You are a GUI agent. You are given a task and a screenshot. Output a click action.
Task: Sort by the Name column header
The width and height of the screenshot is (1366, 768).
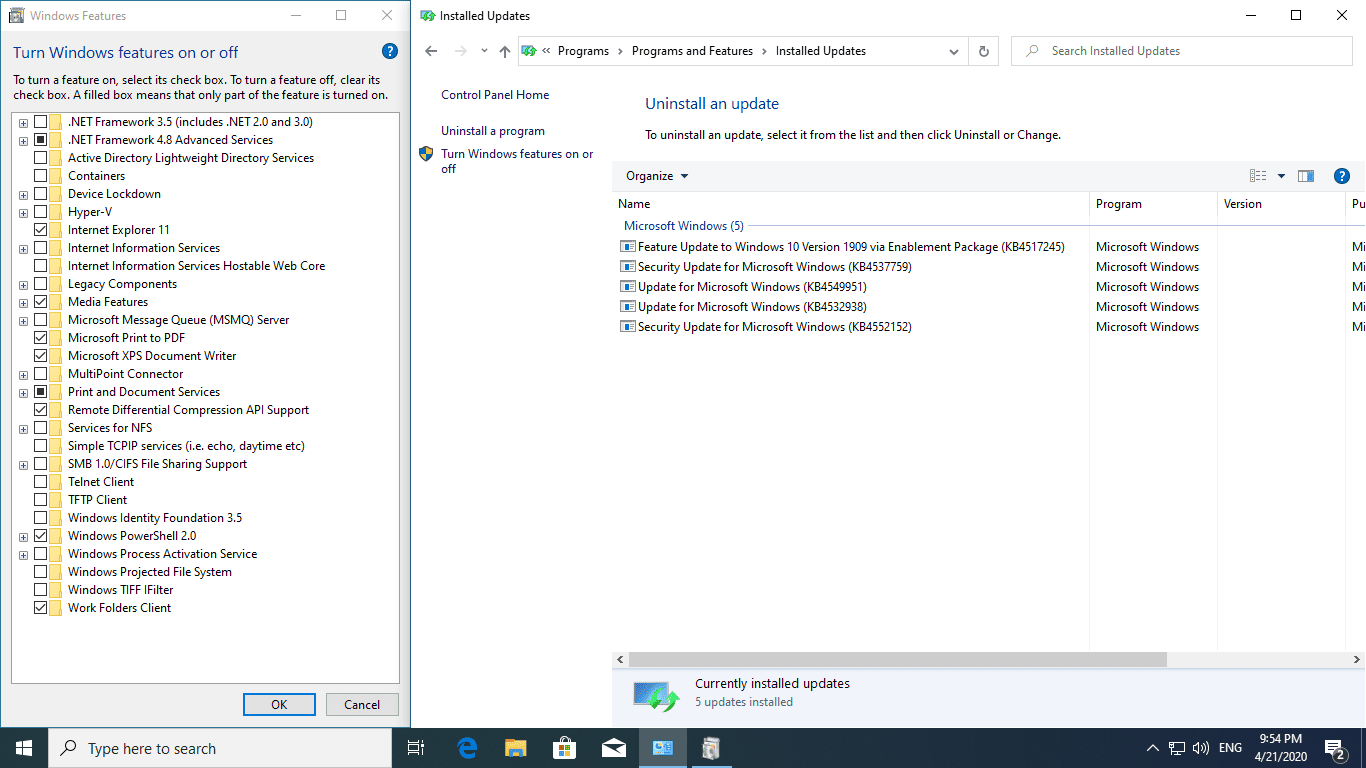851,204
